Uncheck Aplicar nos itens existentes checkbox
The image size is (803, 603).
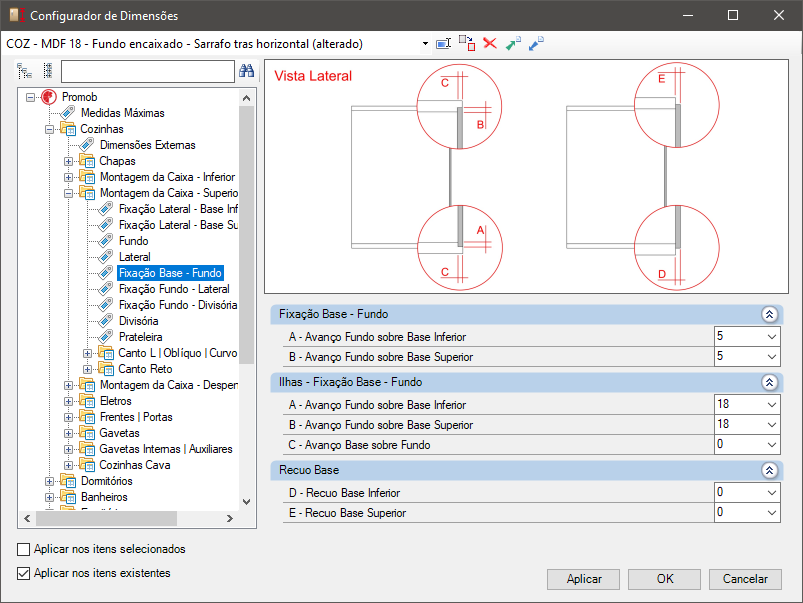point(23,573)
